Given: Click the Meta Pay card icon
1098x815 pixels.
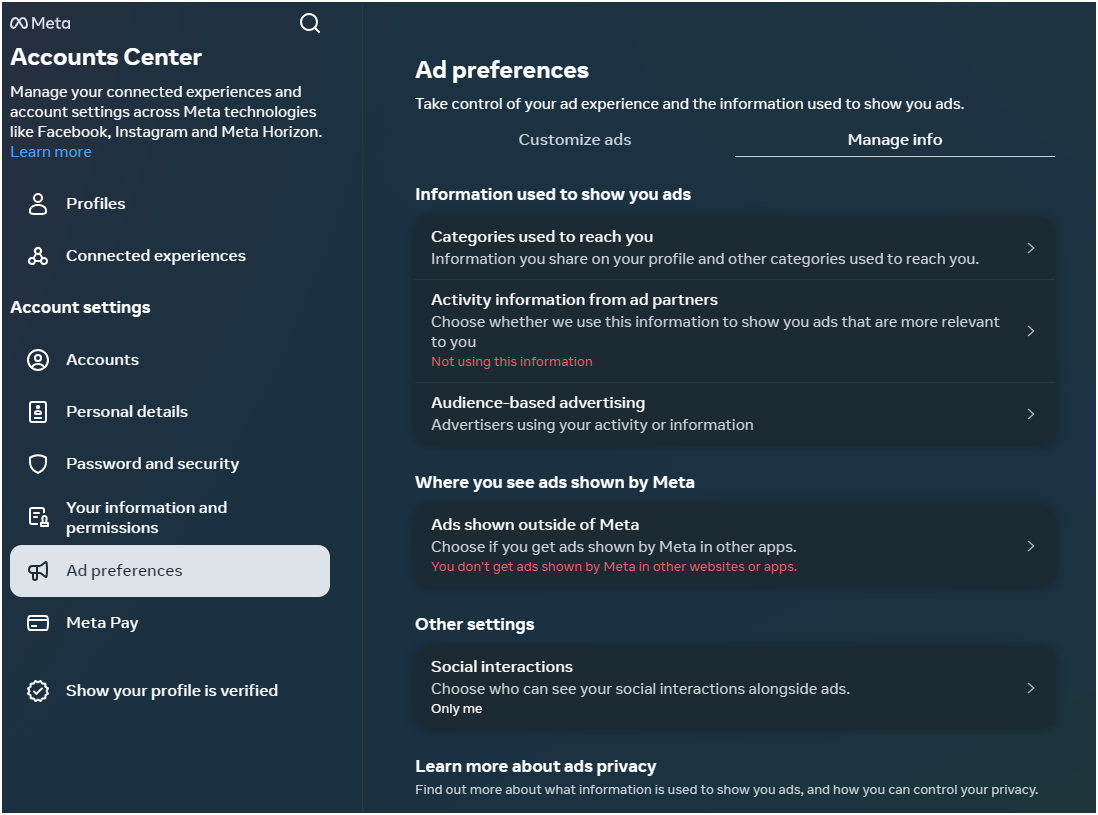Looking at the screenshot, I should coord(37,622).
